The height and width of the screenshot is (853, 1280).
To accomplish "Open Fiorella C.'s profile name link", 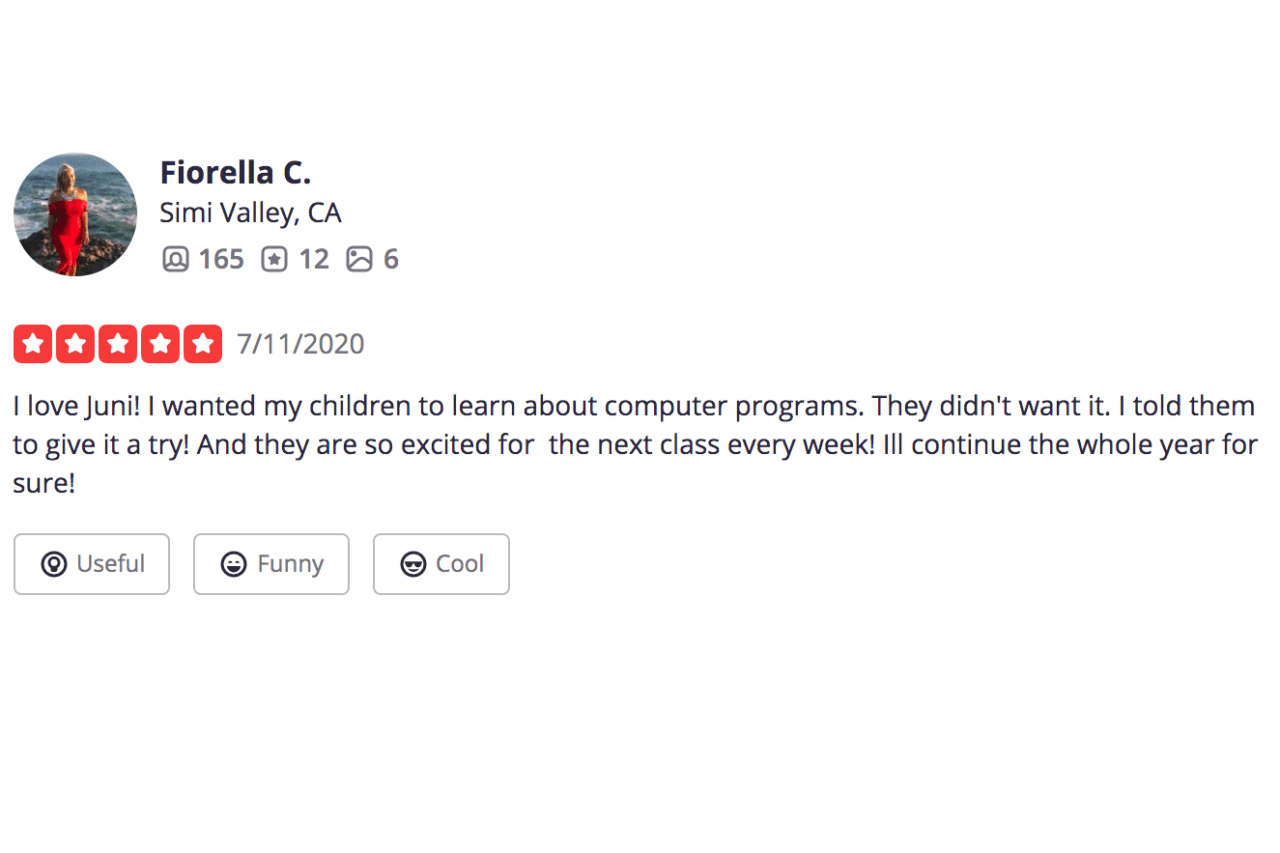I will [235, 172].
